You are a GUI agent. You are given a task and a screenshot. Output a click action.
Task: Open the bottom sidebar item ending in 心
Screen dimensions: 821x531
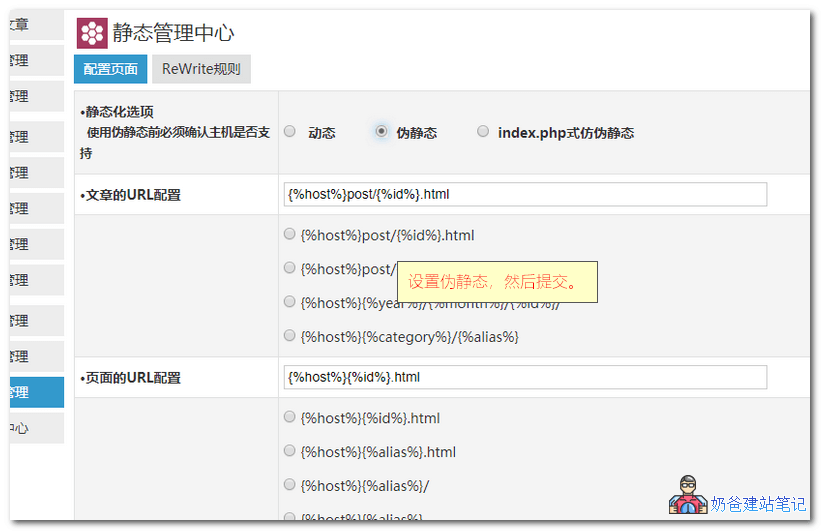[x=35, y=428]
